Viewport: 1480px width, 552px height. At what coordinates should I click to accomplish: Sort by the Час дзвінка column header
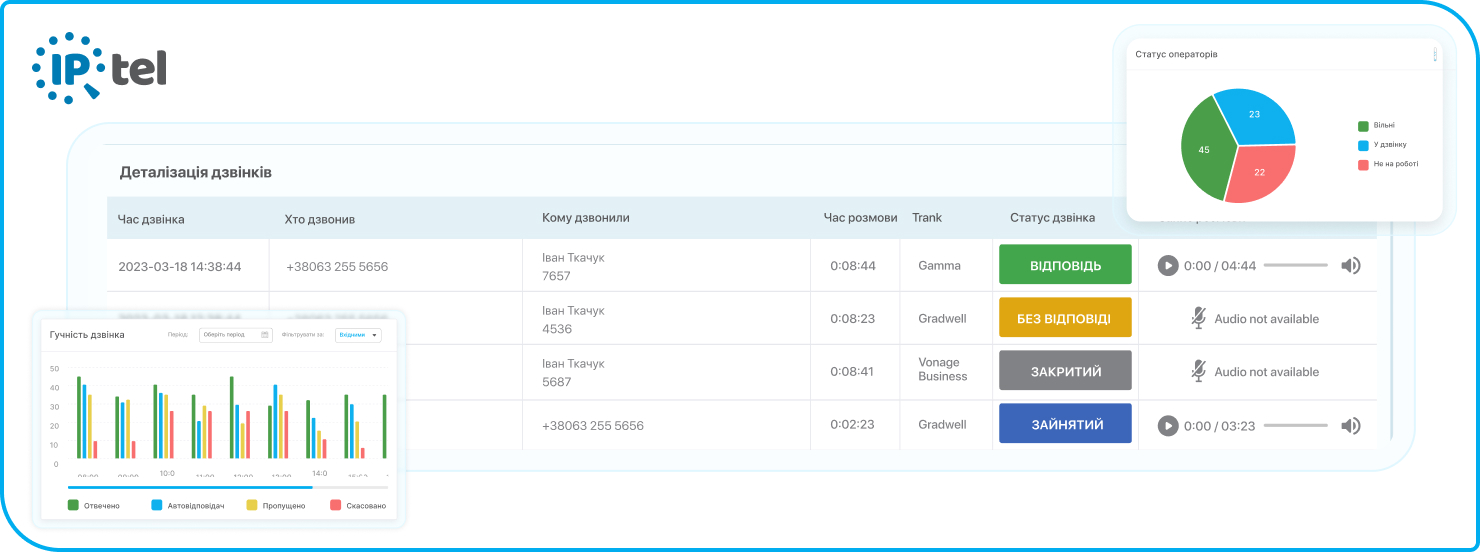[151, 218]
